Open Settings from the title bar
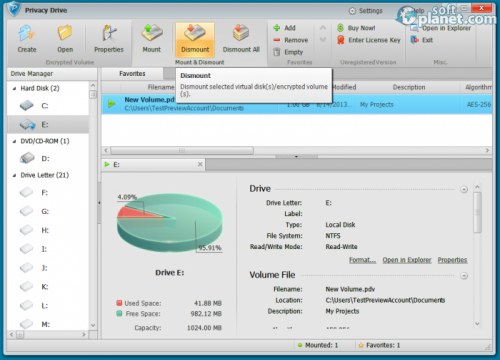500x360 pixels. click(366, 11)
